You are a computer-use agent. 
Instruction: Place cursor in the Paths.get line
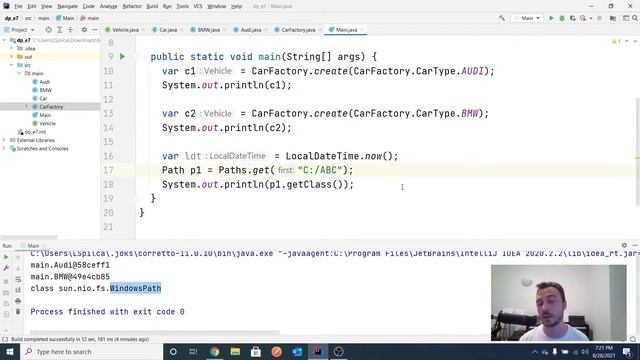click(258, 170)
